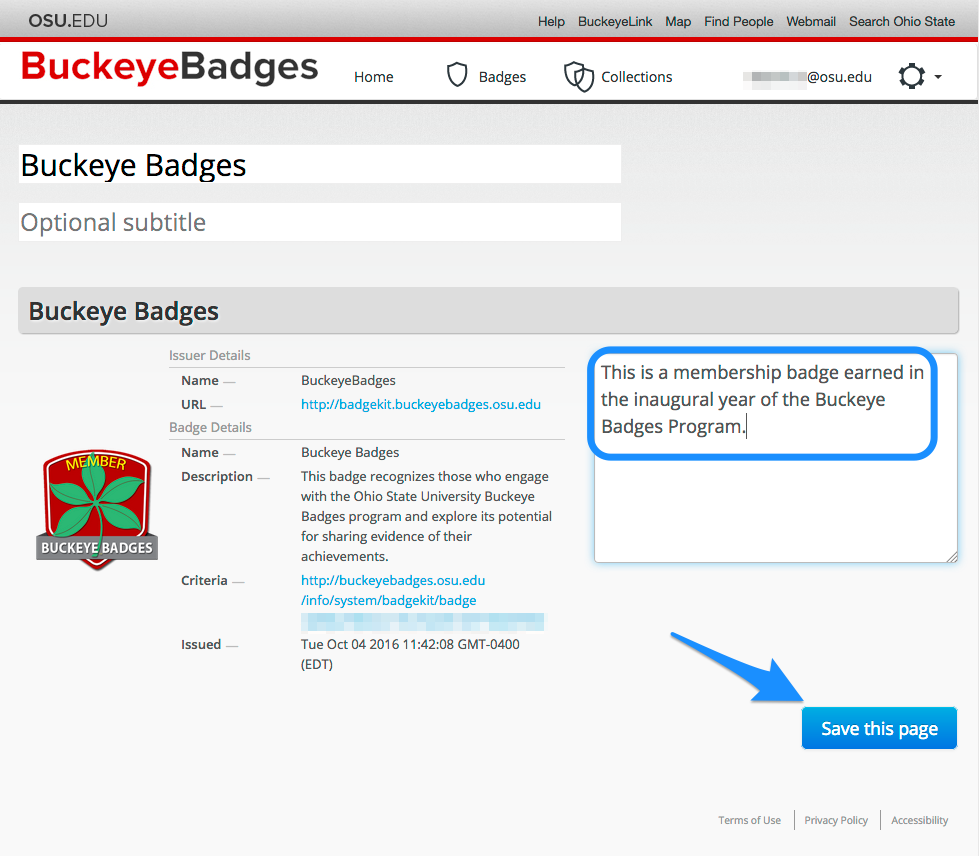979x856 pixels.
Task: Go to the Home page
Action: pos(373,77)
